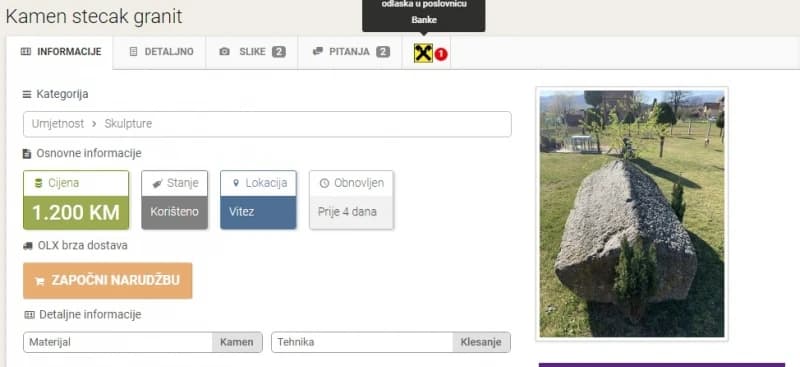Open the INFORMACIJE tab
Screen dimensions: 800x367
pos(61,52)
